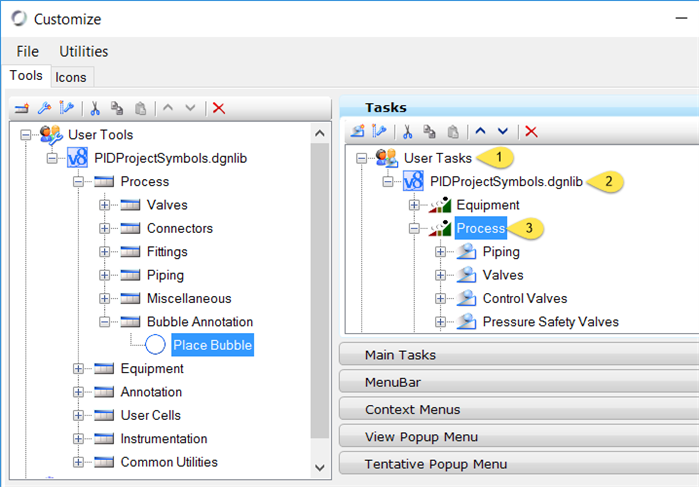Click the Control Valves task icon
This screenshot has width=699, height=487.
pos(466,298)
